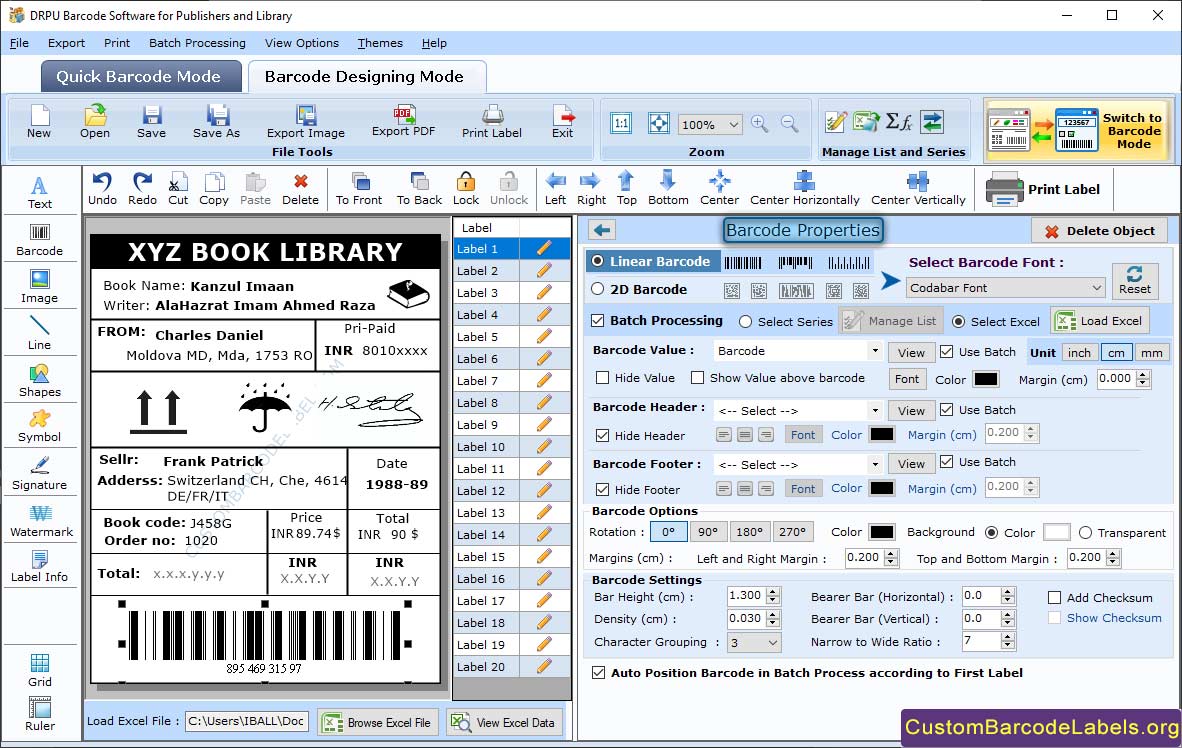Image resolution: width=1182 pixels, height=748 pixels.
Task: Select Transparent background radio button
Action: 1086,532
